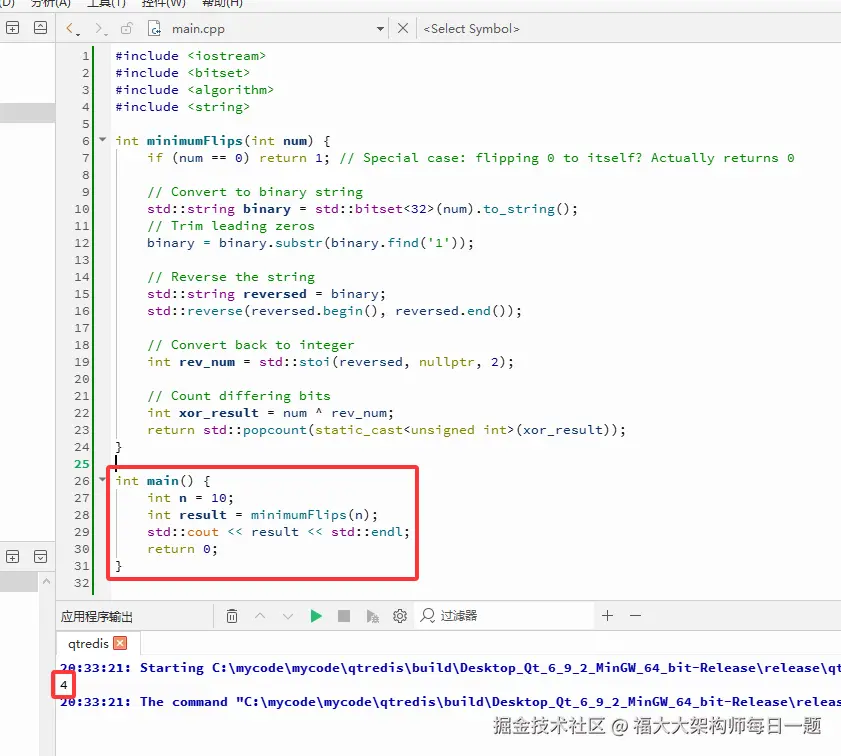Click the previous-item up arrow in output toolbar
841x756 pixels.
[260, 616]
